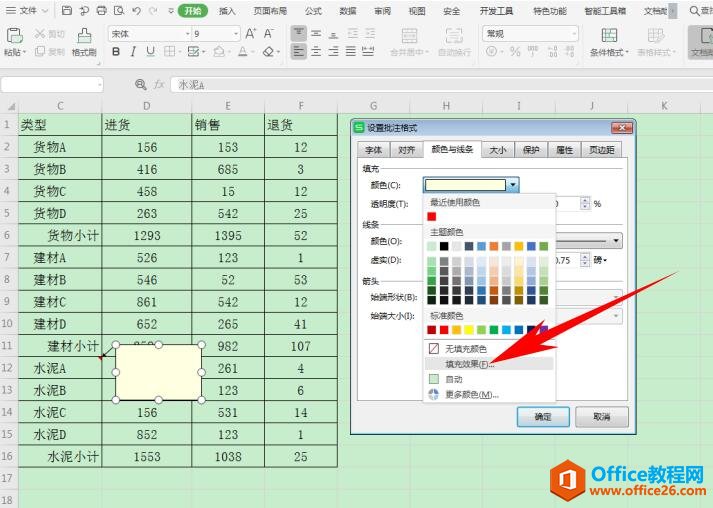713x508 pixels.
Task: Open the font size dropdown showing 9
Action: click(236, 34)
